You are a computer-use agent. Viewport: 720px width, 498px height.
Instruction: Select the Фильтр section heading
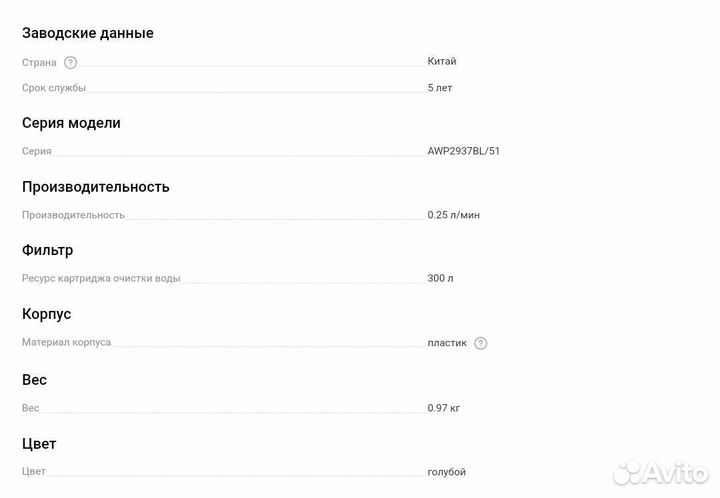tap(47, 250)
